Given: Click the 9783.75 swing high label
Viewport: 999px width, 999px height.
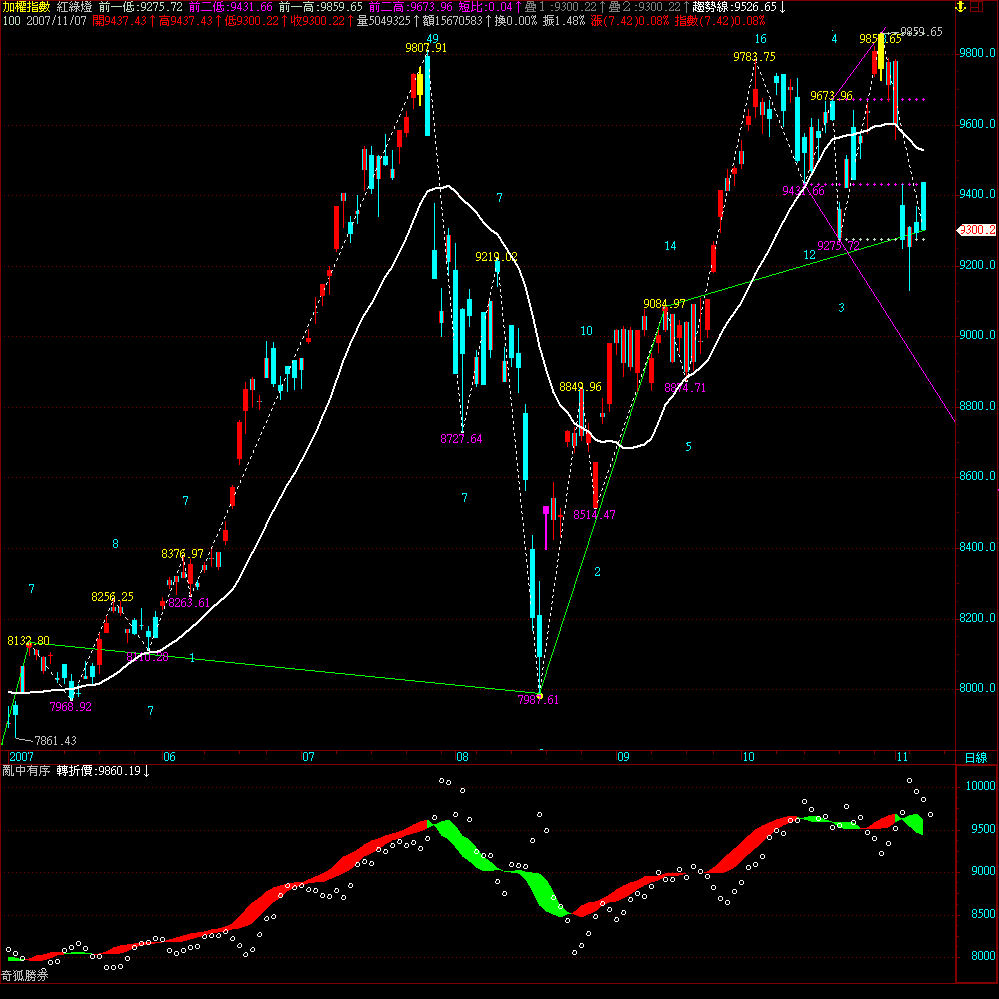Looking at the screenshot, I should point(754,57).
